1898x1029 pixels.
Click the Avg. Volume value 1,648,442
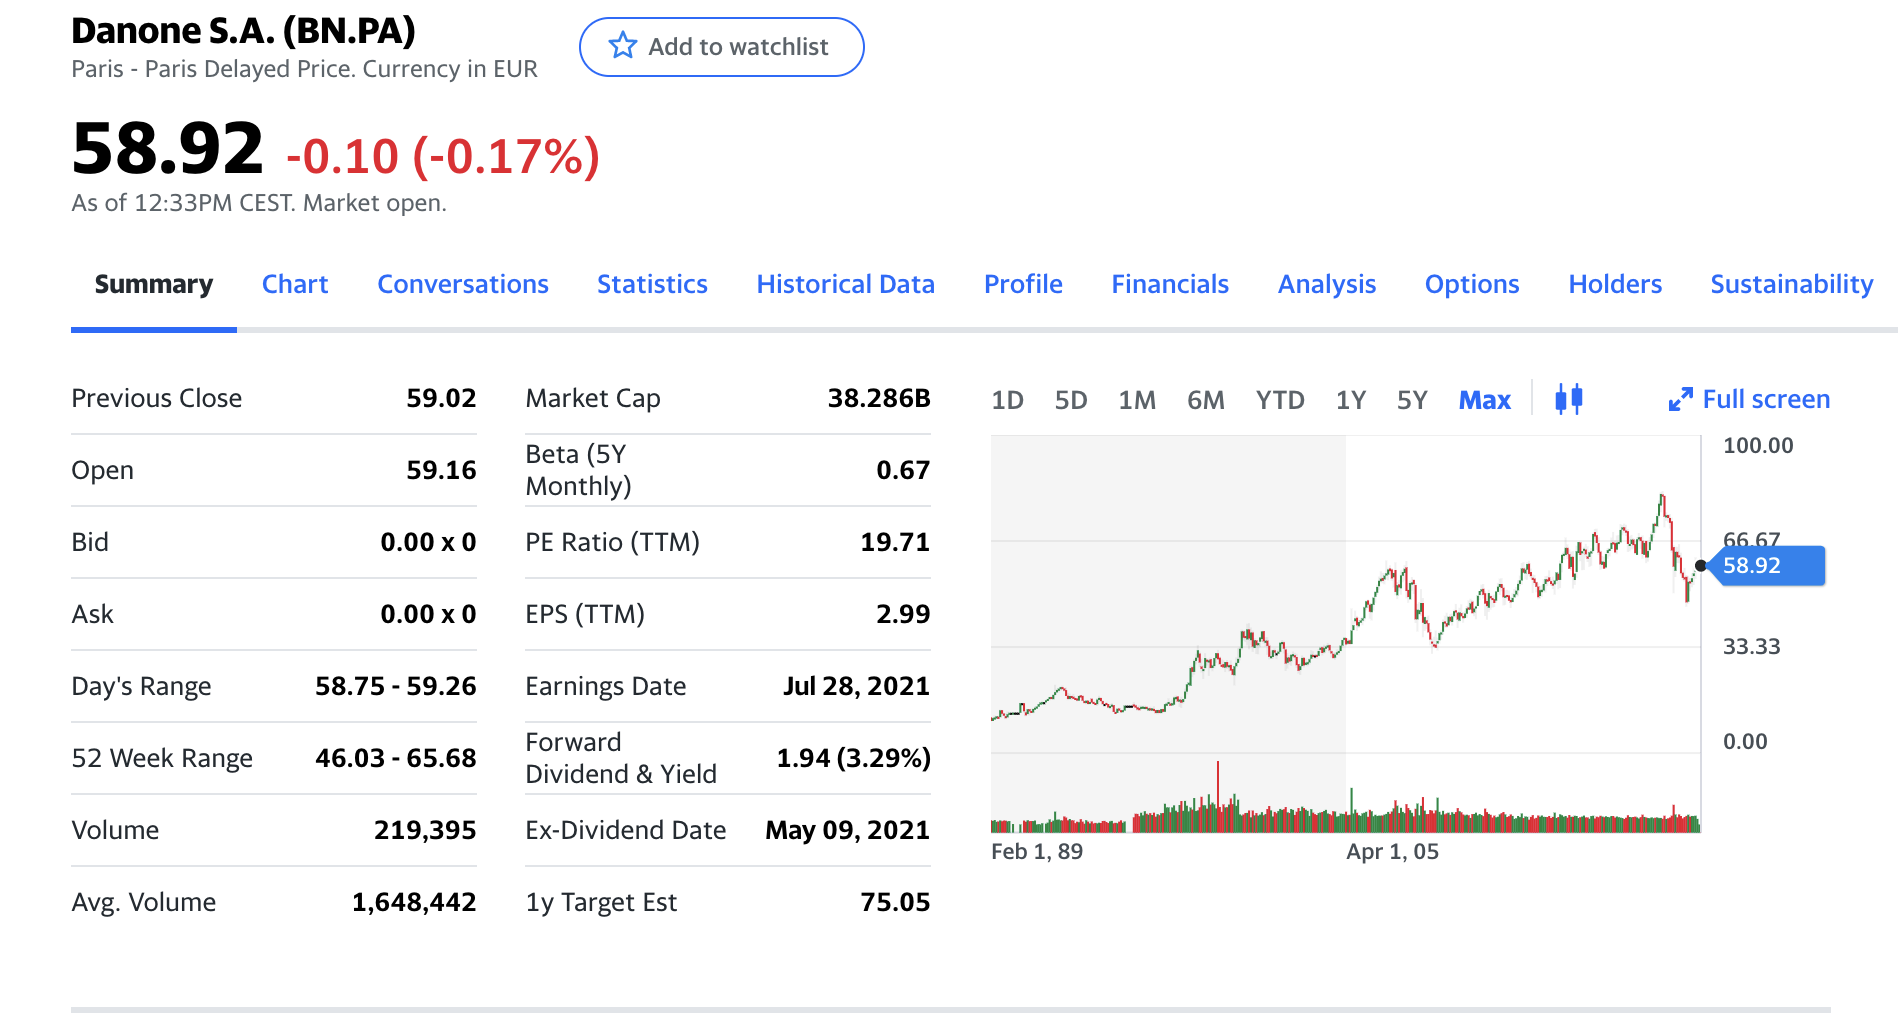pyautogui.click(x=414, y=902)
